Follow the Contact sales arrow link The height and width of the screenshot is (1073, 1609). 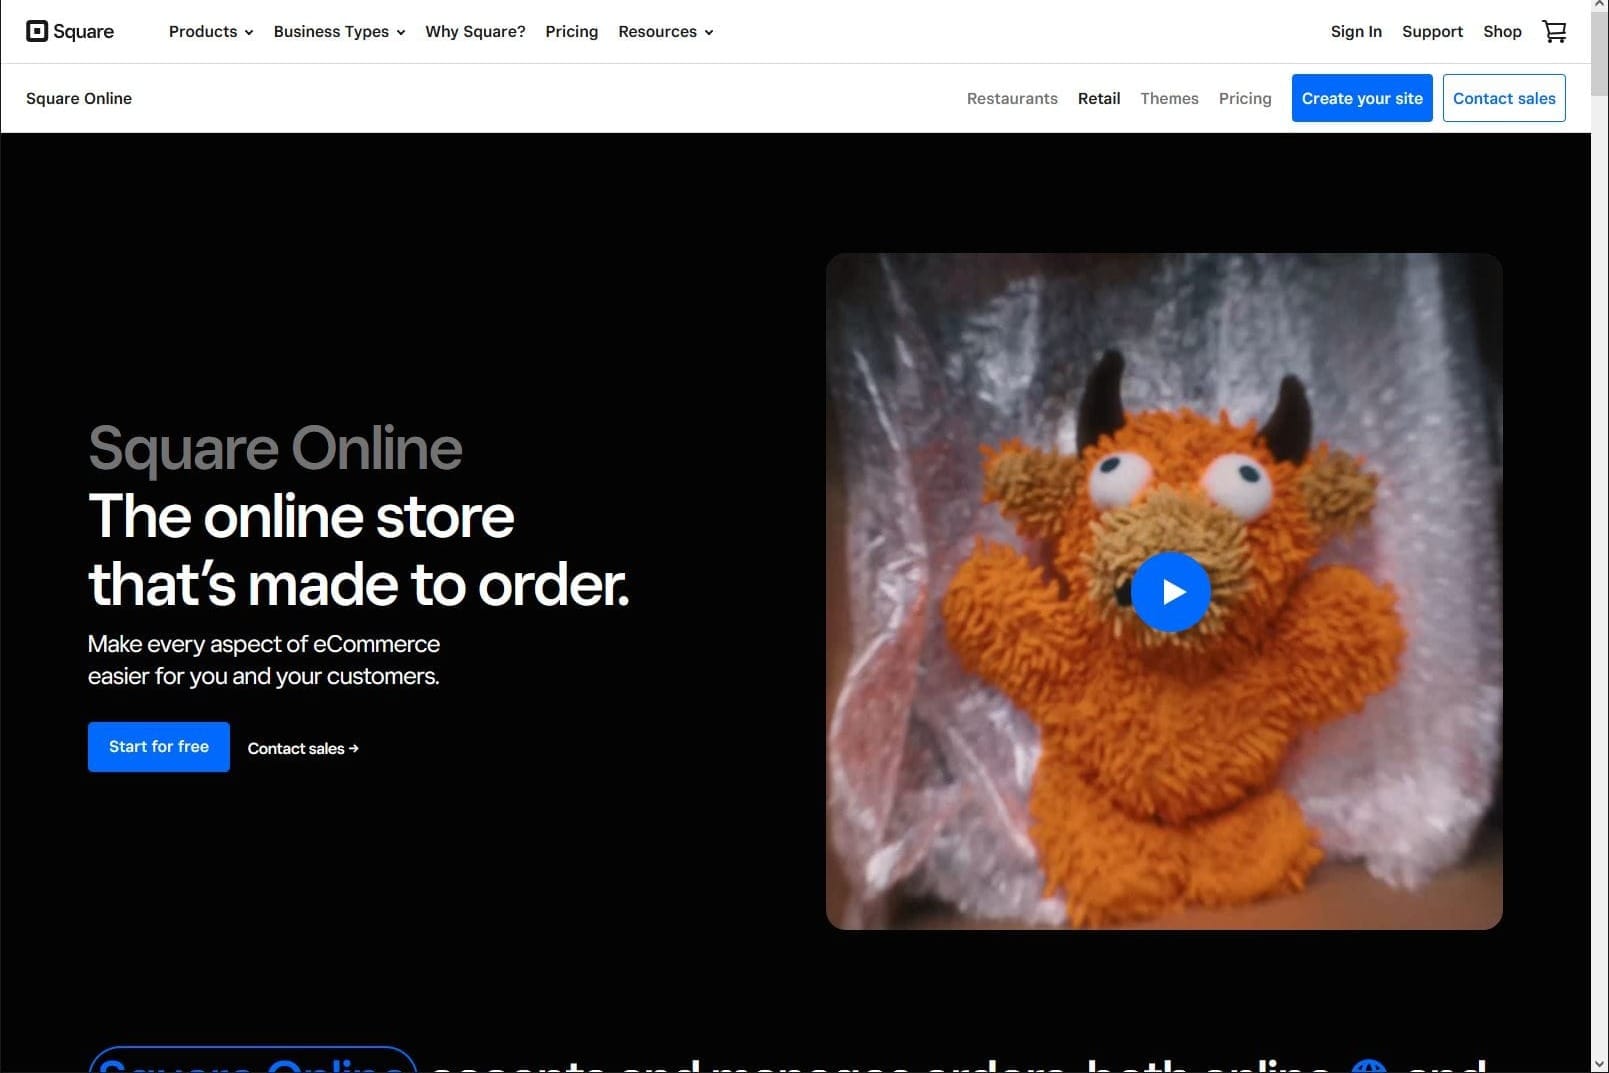coord(303,748)
